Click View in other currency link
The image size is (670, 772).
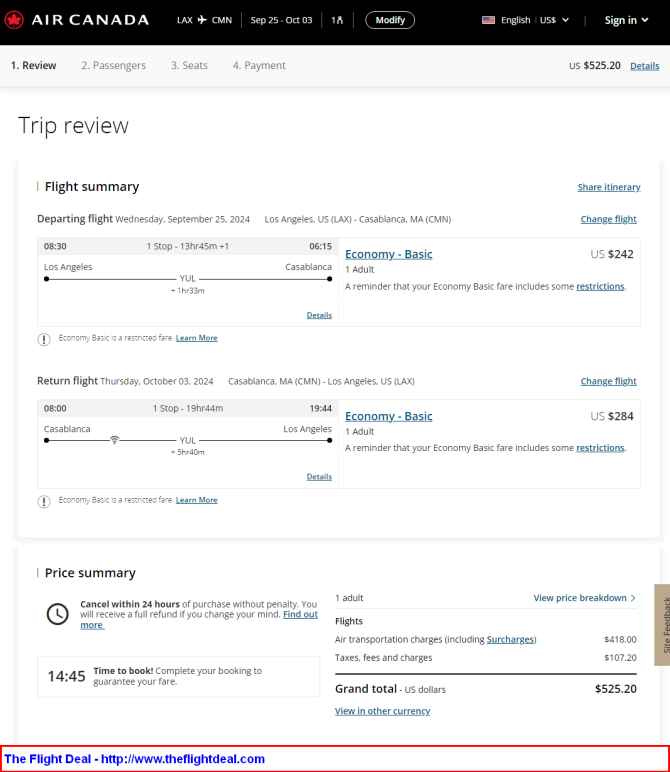pos(383,711)
